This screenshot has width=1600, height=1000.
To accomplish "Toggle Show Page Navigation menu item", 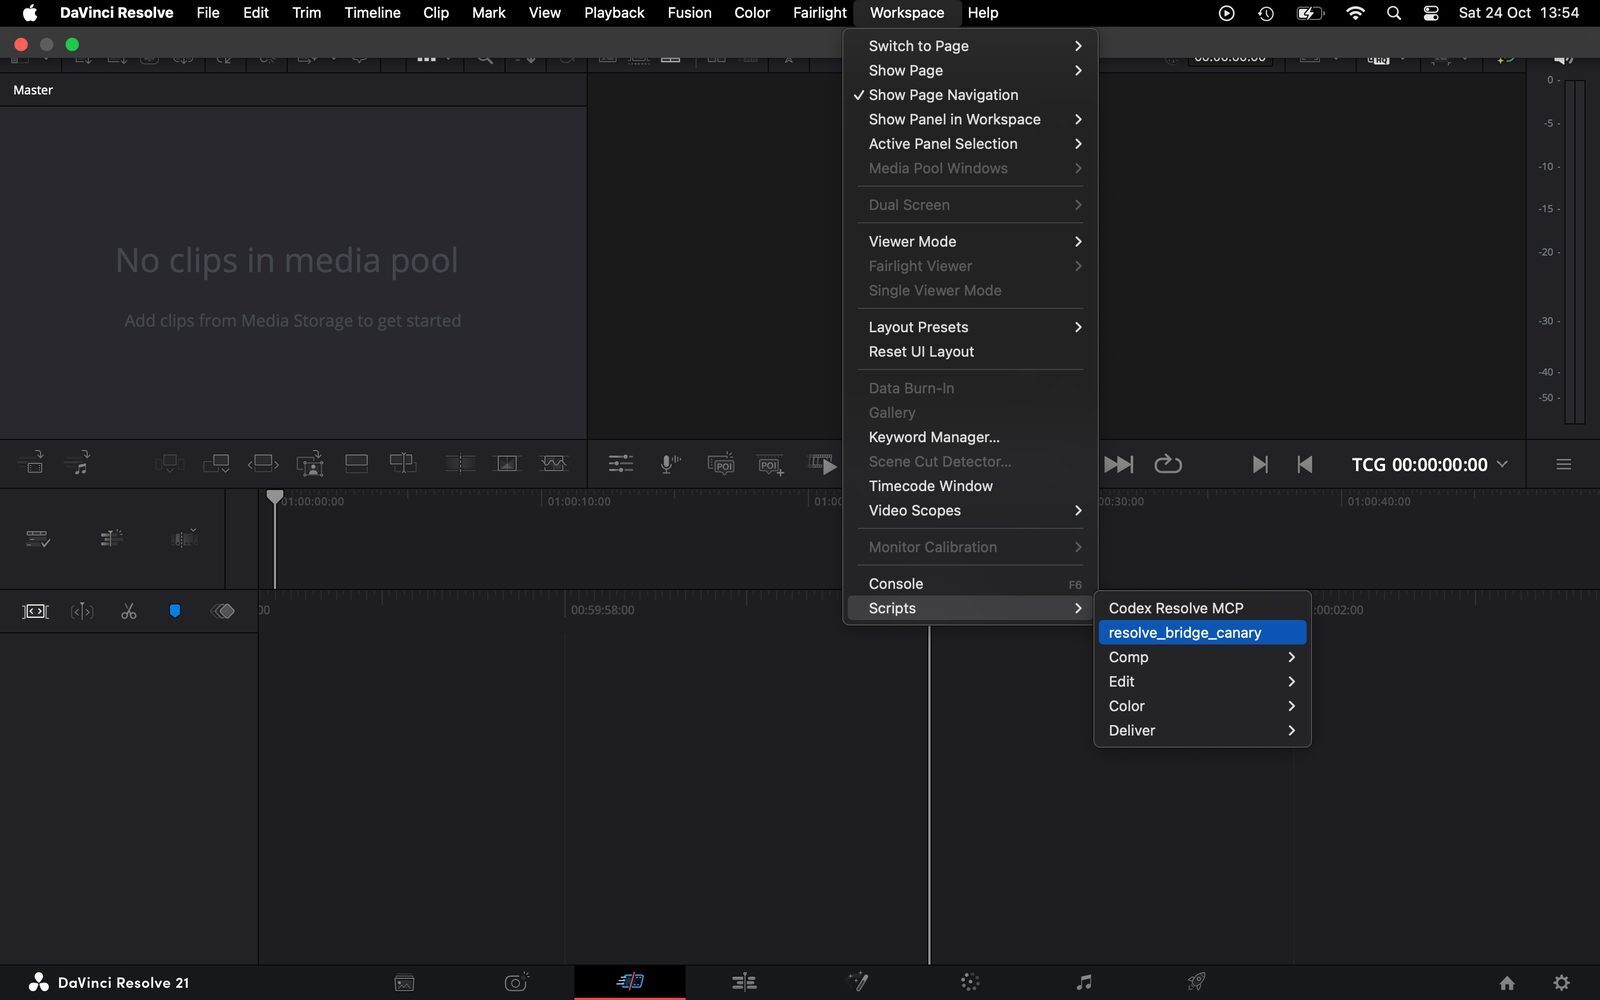I will coord(970,95).
